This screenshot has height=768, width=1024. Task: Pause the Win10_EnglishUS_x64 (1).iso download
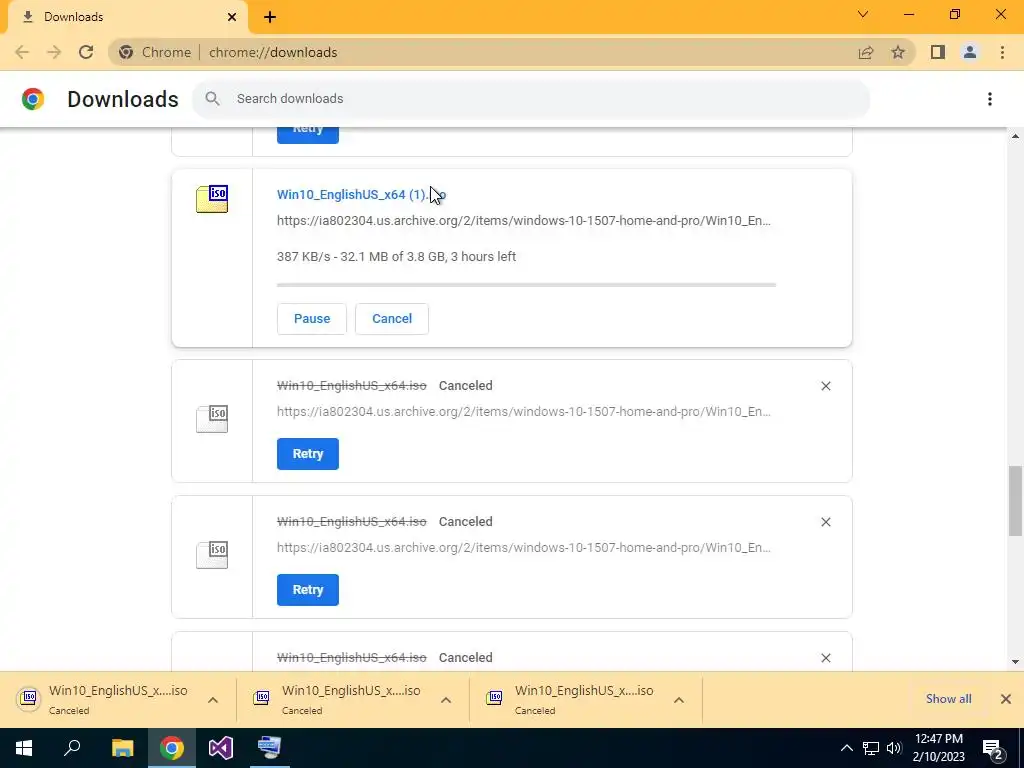tap(312, 319)
